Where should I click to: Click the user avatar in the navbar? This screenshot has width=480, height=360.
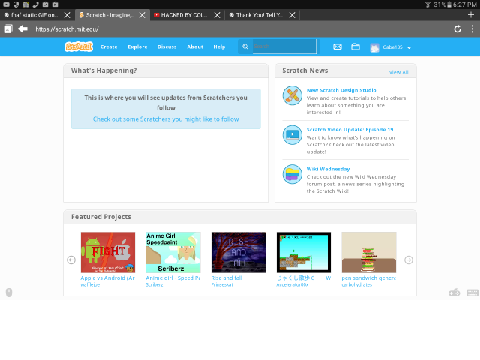pyautogui.click(x=375, y=48)
